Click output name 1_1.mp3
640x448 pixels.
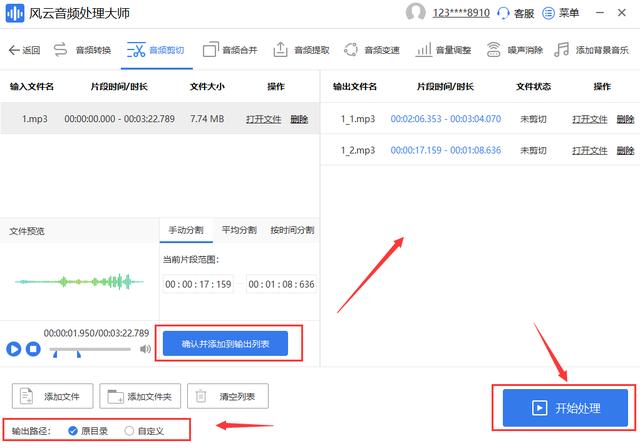358,119
